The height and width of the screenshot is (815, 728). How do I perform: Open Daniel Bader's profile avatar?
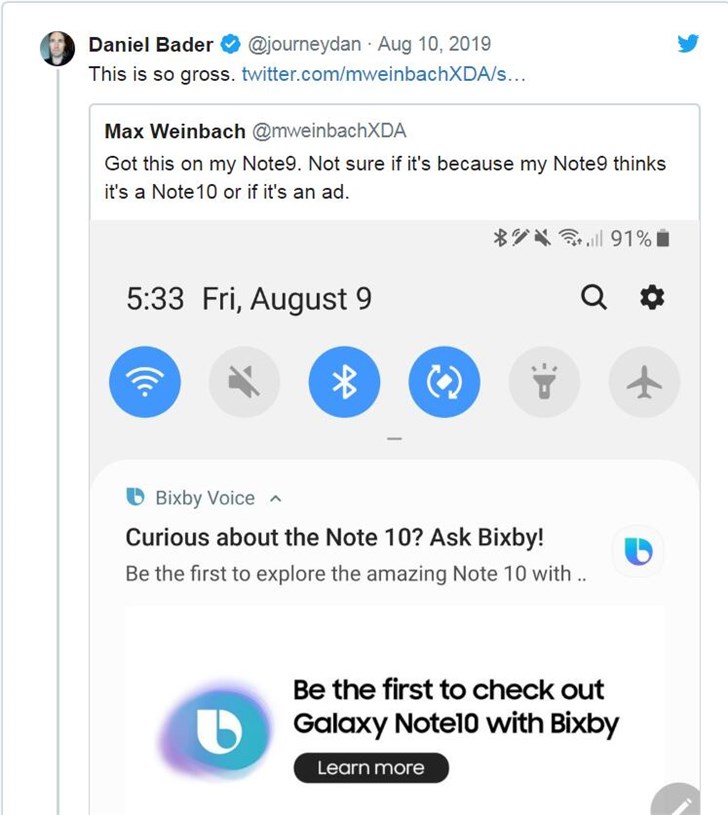[57, 47]
